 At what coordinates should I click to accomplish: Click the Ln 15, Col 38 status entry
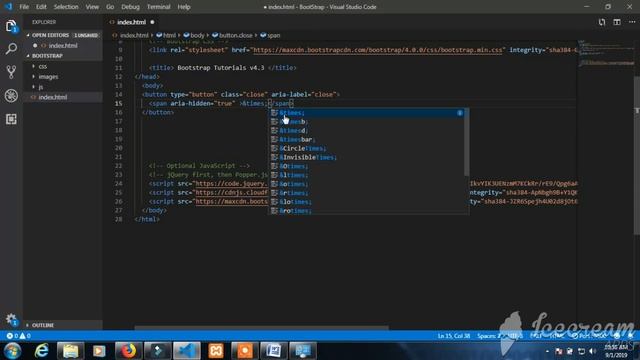coord(453,336)
